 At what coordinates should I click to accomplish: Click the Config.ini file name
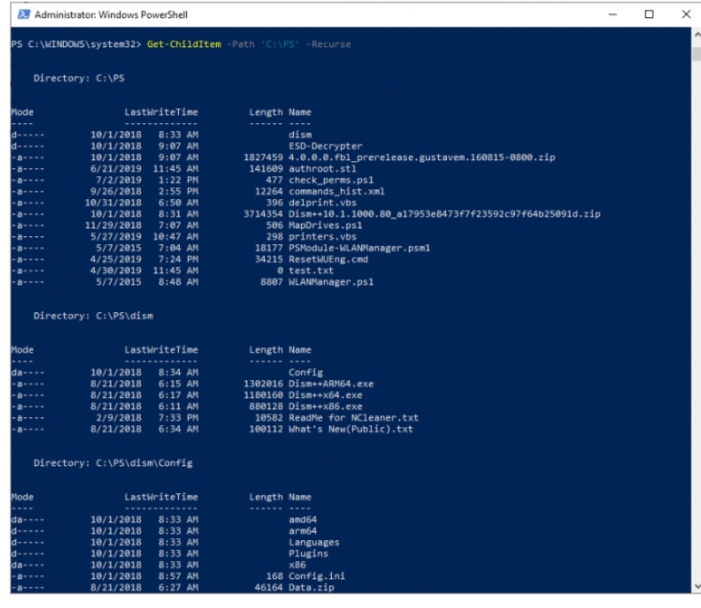pos(317,576)
